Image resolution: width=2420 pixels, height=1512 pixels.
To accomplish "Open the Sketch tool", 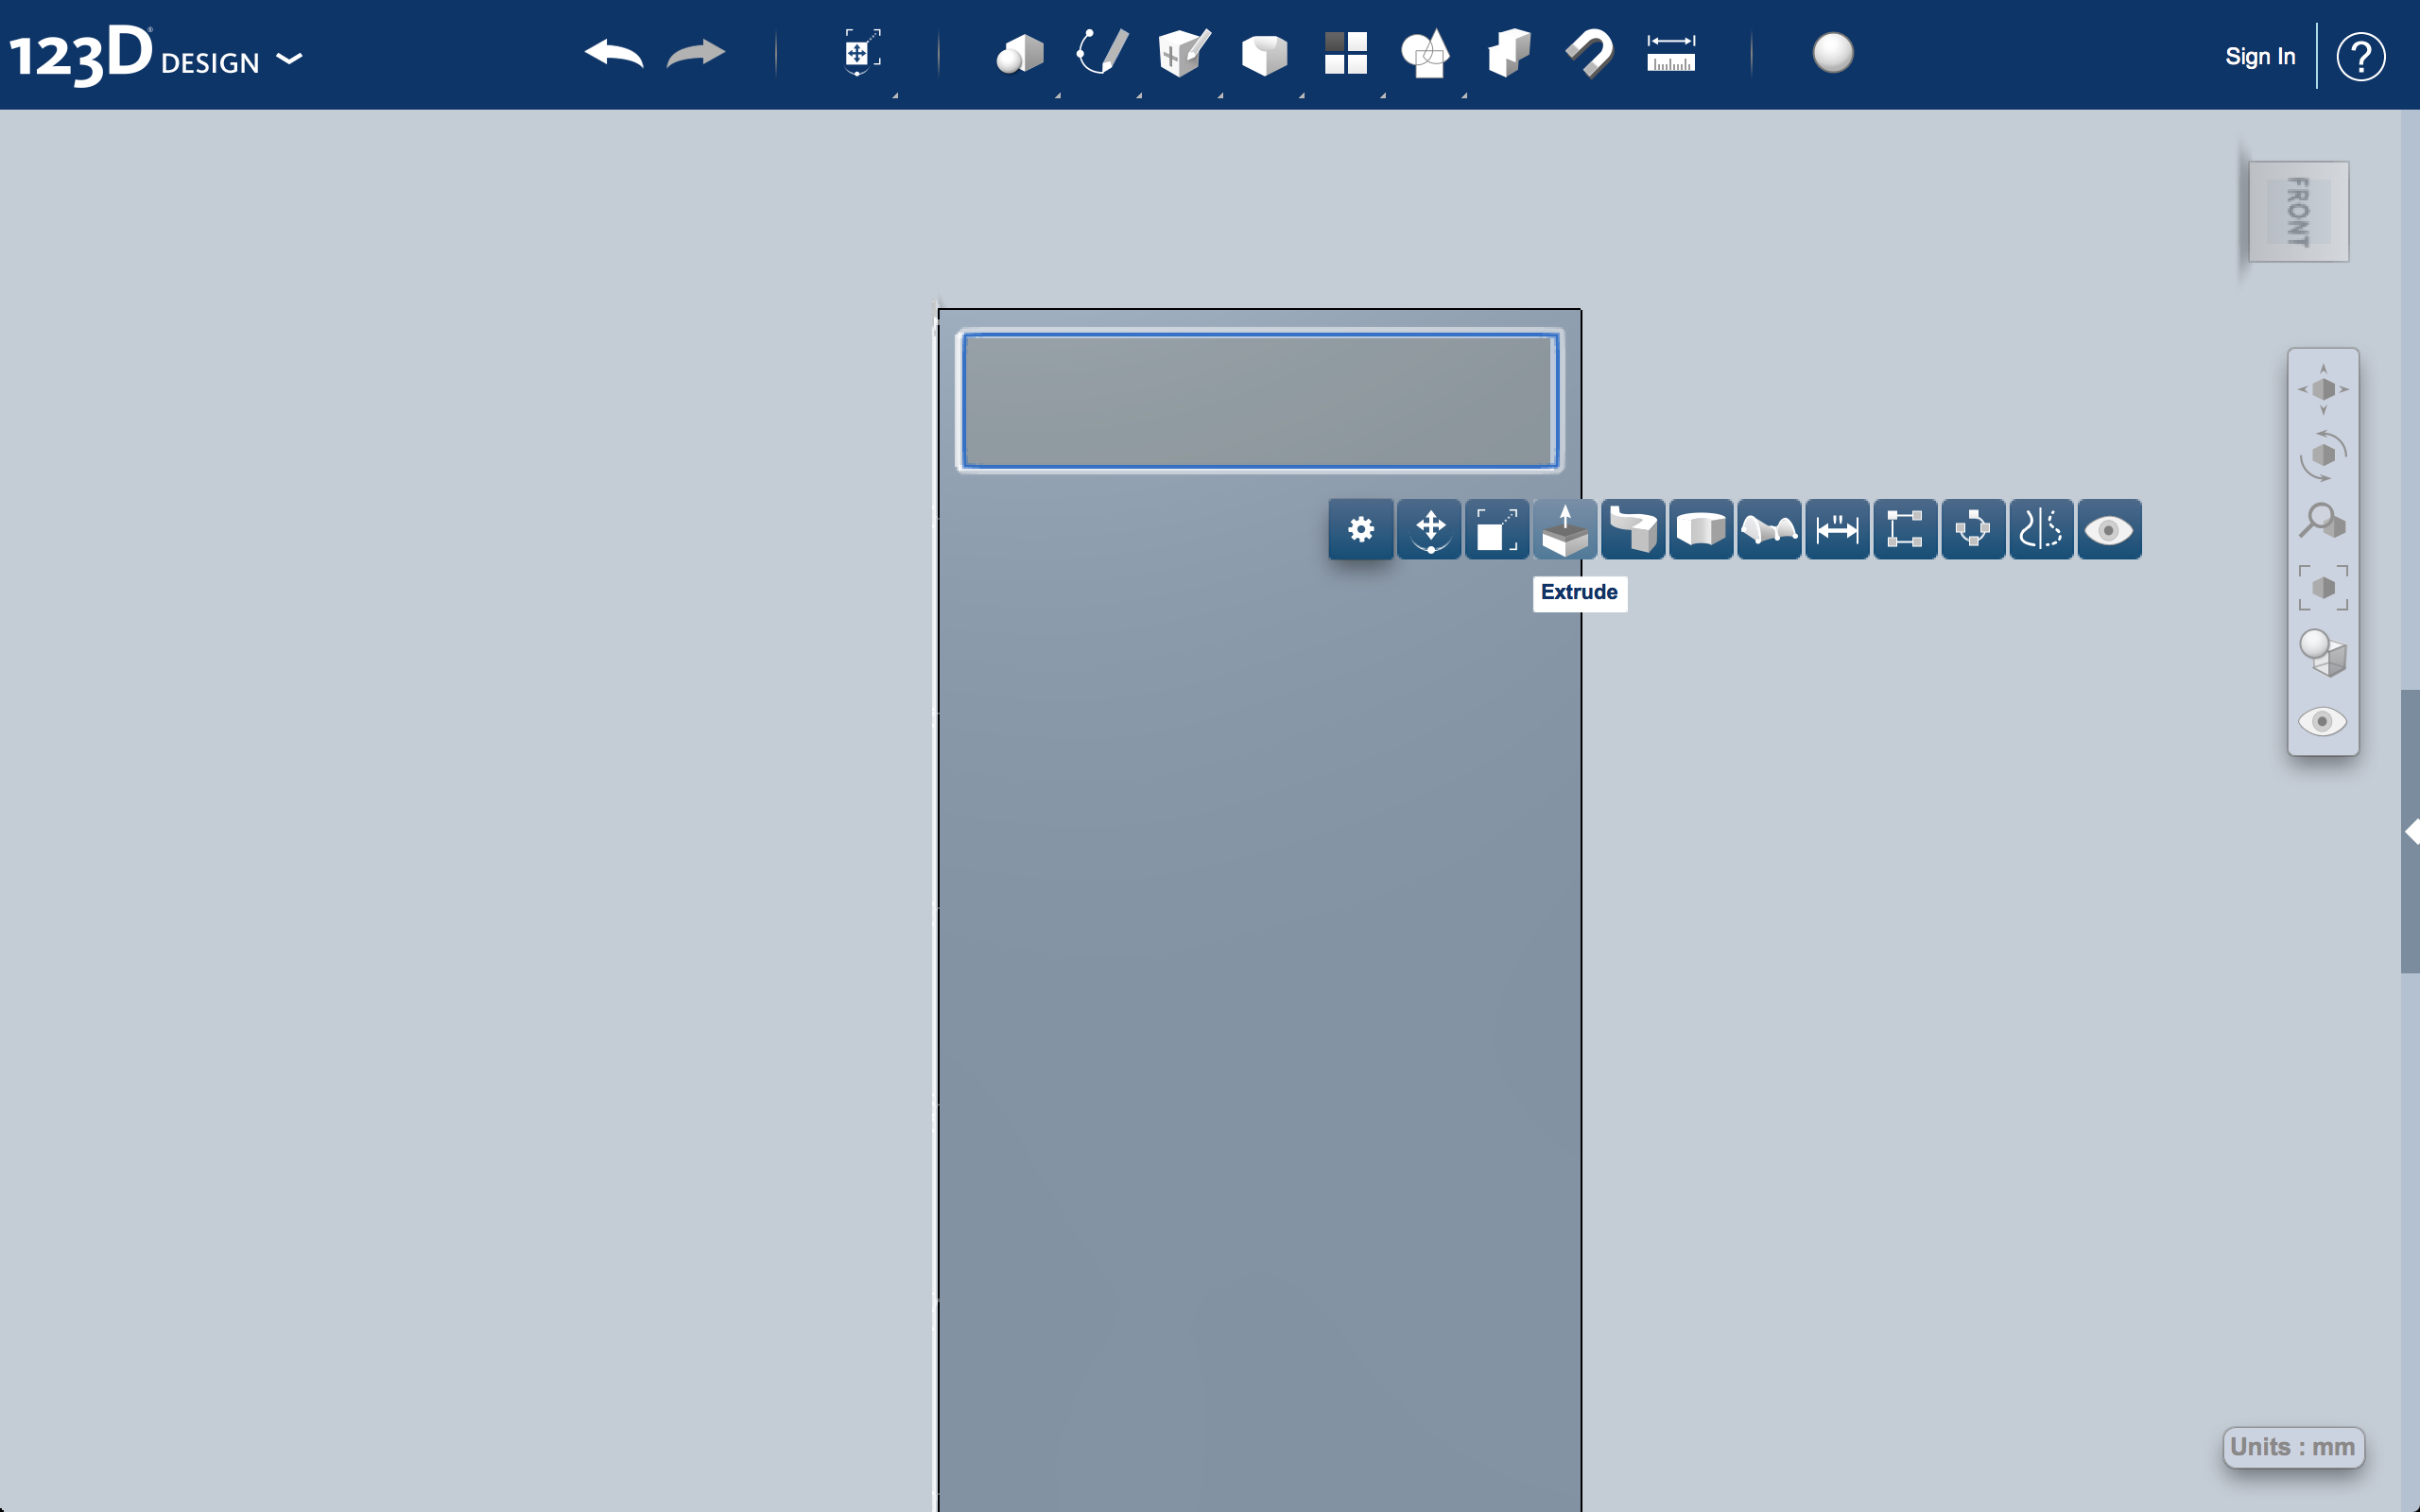I will [x=1100, y=55].
